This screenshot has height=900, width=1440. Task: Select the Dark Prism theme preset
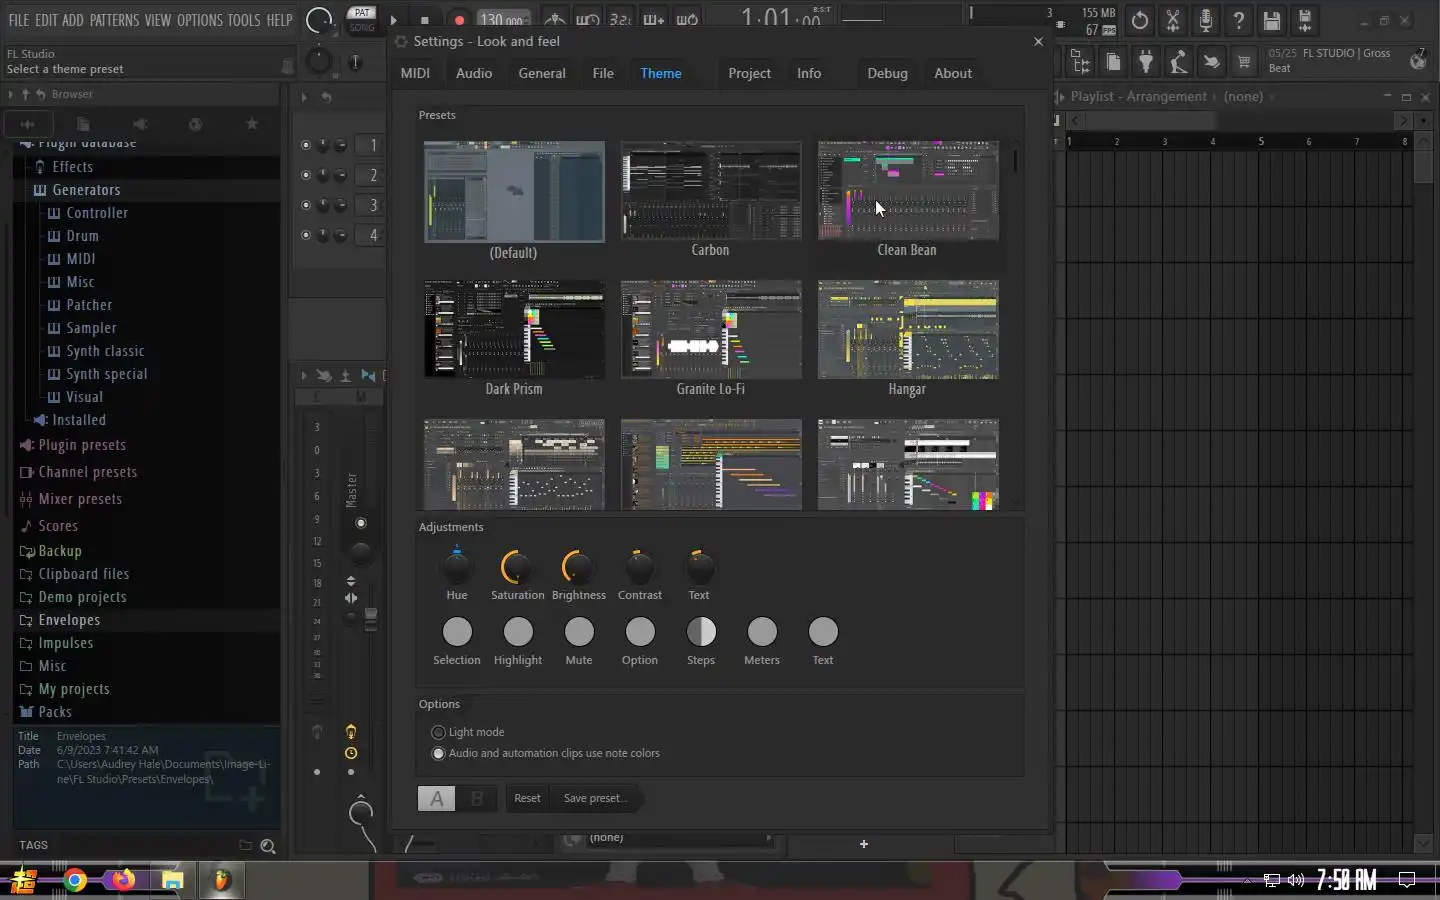(x=514, y=330)
